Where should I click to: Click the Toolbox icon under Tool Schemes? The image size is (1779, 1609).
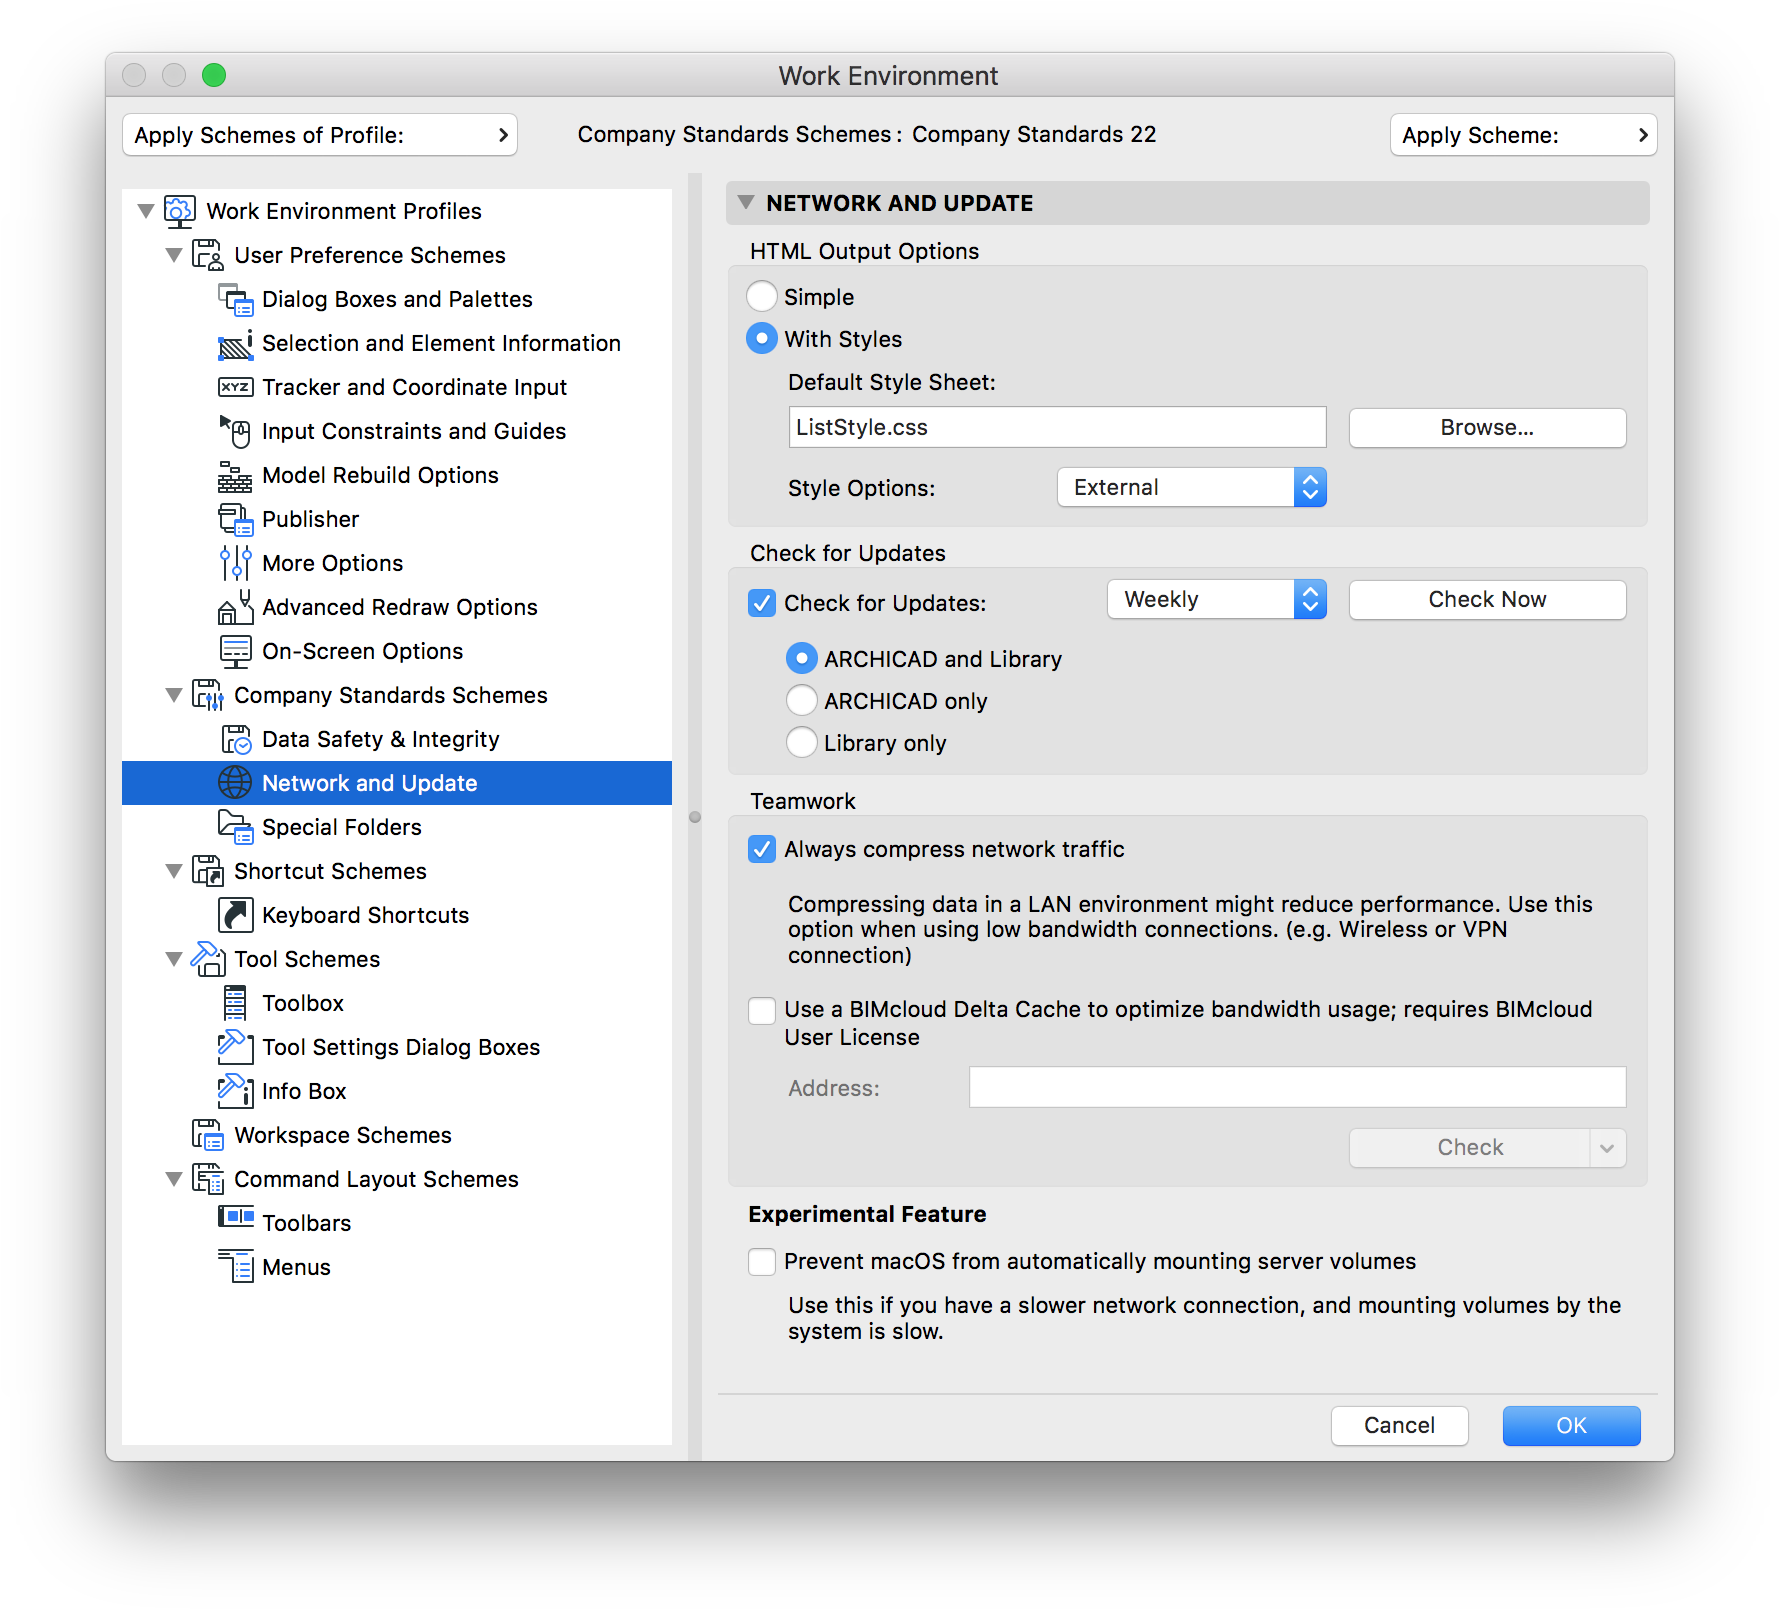coord(236,1002)
